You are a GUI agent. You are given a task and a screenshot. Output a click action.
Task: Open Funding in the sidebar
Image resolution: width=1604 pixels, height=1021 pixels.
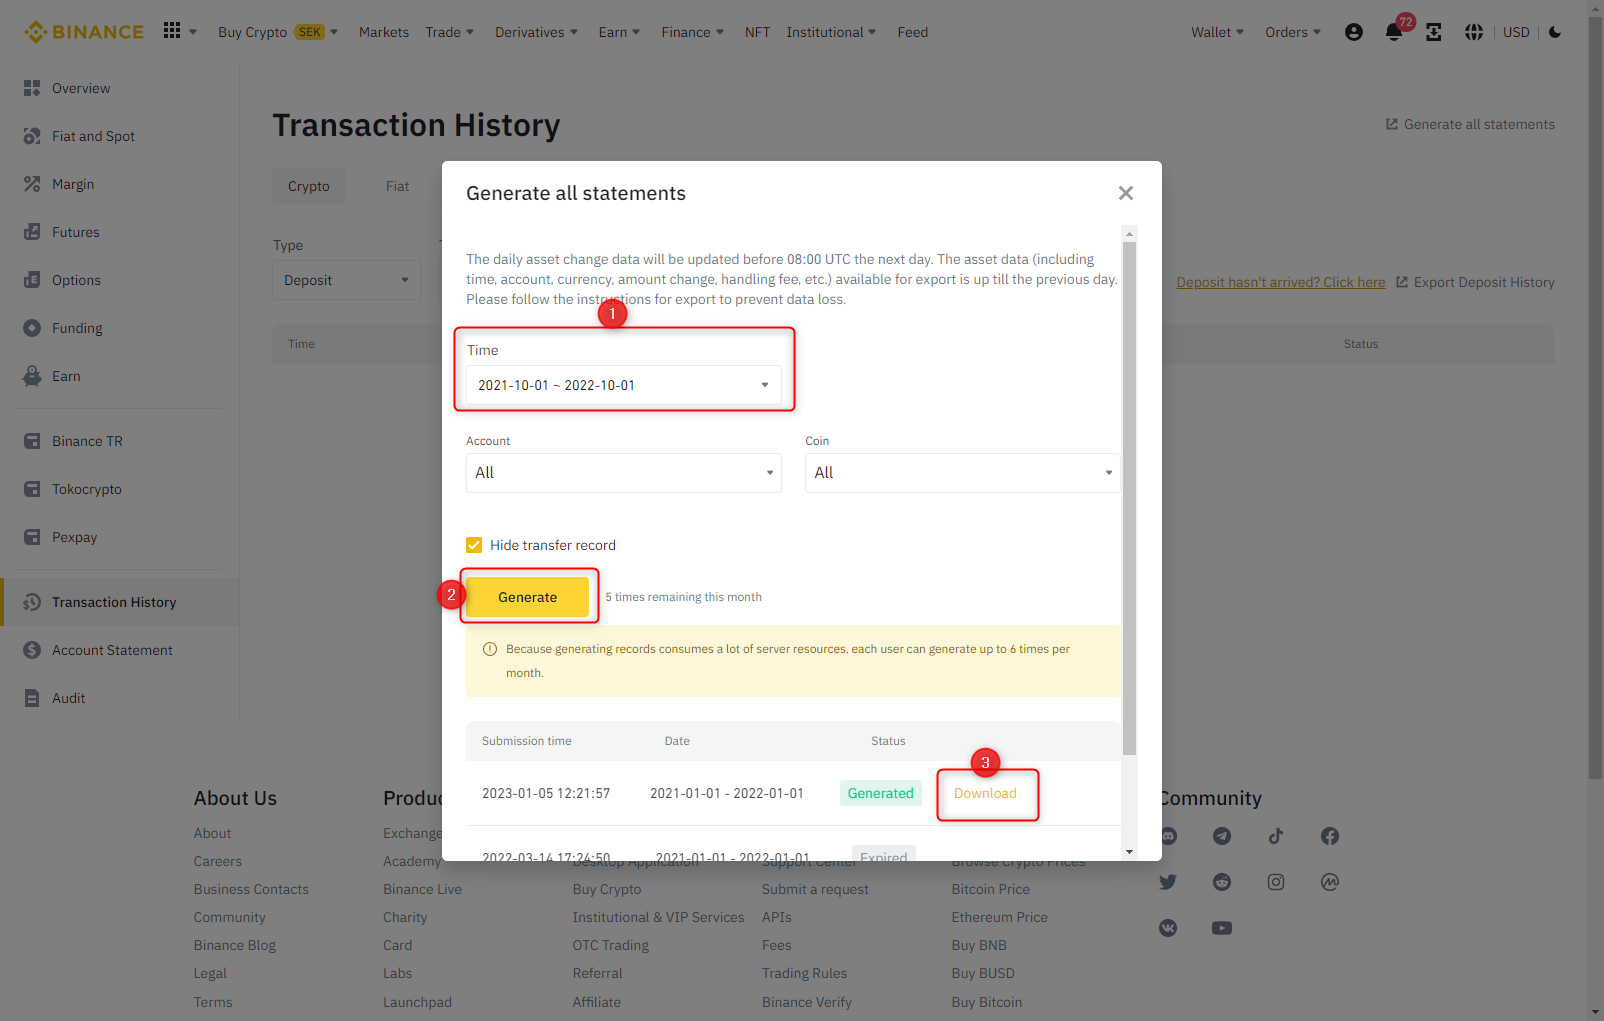(120, 328)
